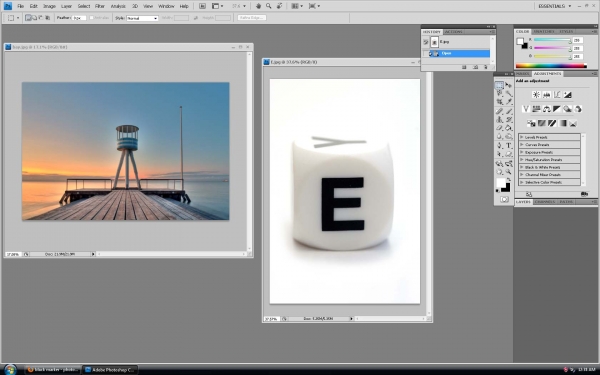Add a Black & White adjustment

click(x=557, y=109)
